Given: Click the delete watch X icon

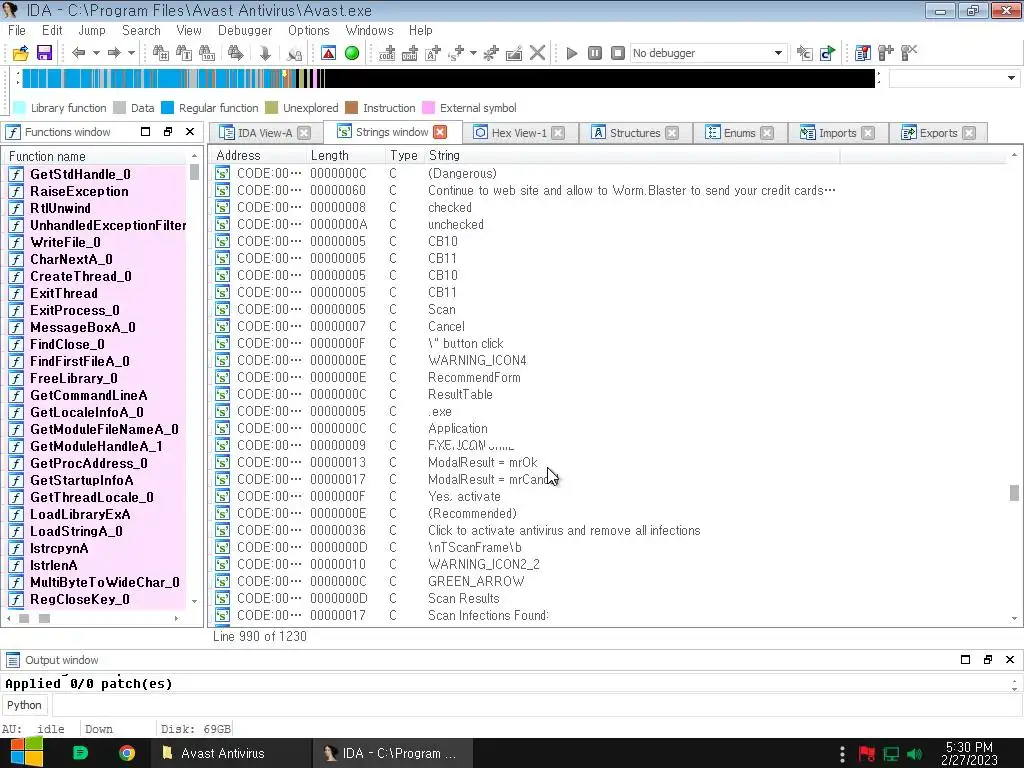Looking at the screenshot, I should 909,53.
